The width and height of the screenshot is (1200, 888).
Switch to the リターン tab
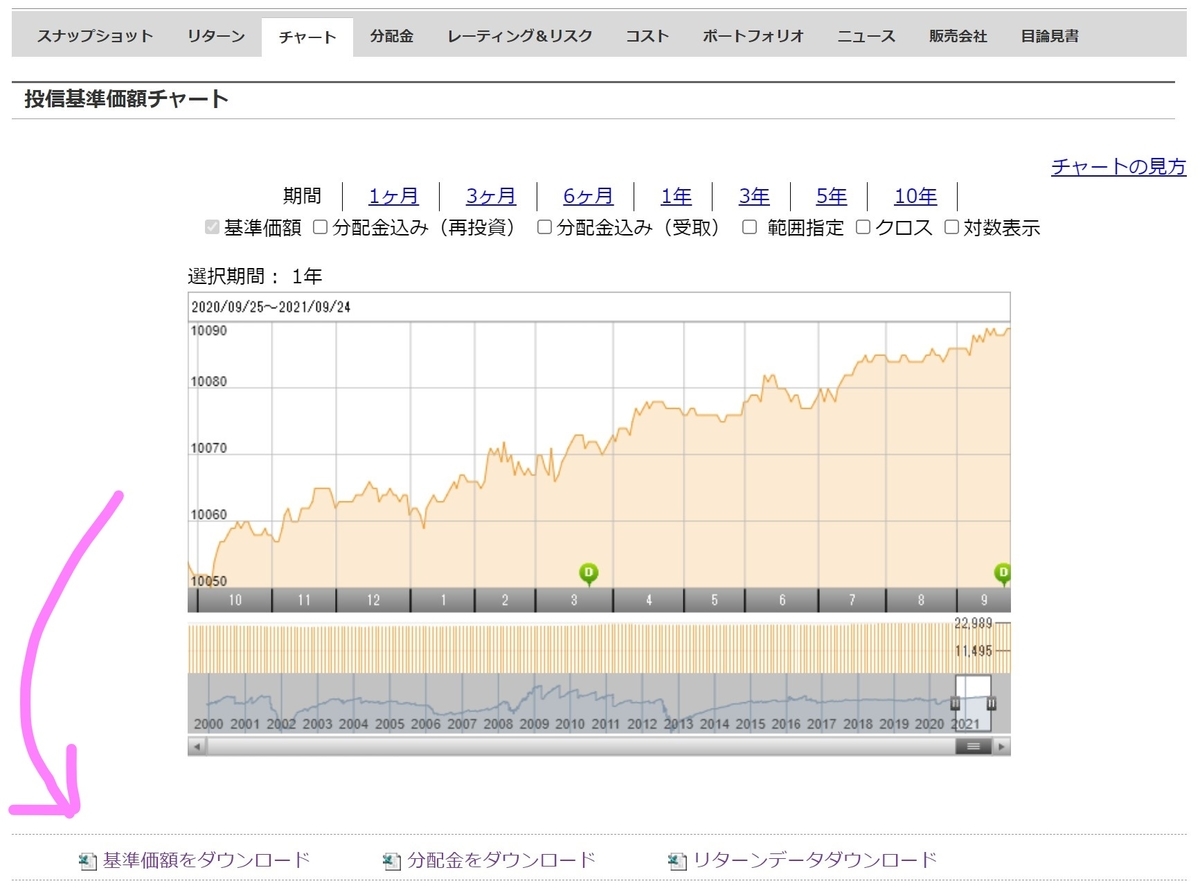pyautogui.click(x=215, y=36)
